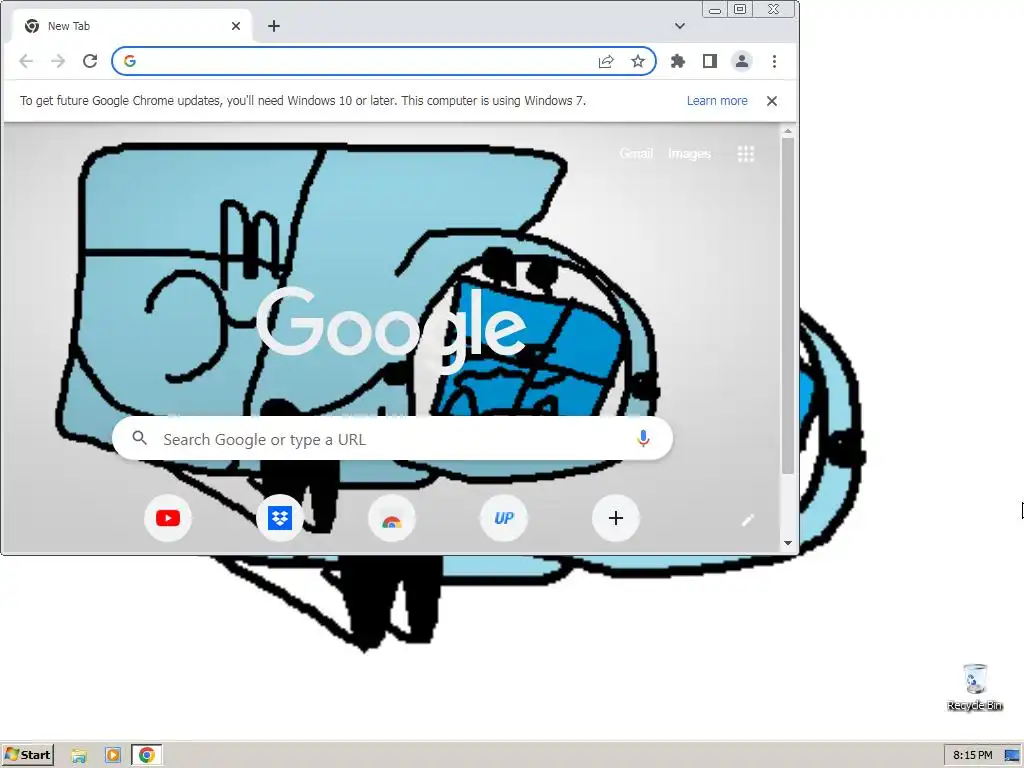Click the Learn more link
Image resolution: width=1024 pixels, height=768 pixels.
click(x=717, y=101)
